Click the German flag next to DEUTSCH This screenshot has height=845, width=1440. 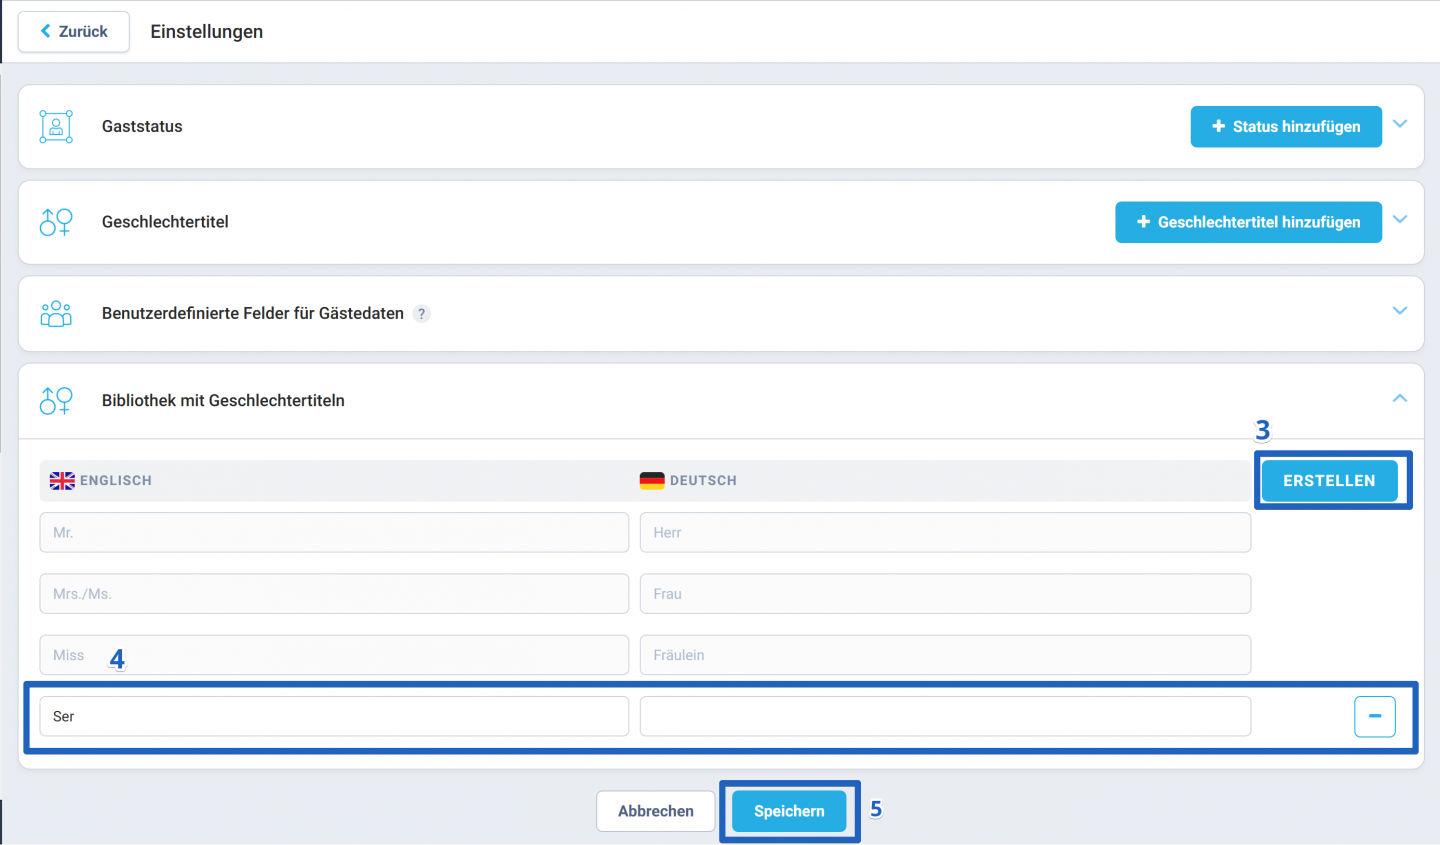pyautogui.click(x=652, y=481)
